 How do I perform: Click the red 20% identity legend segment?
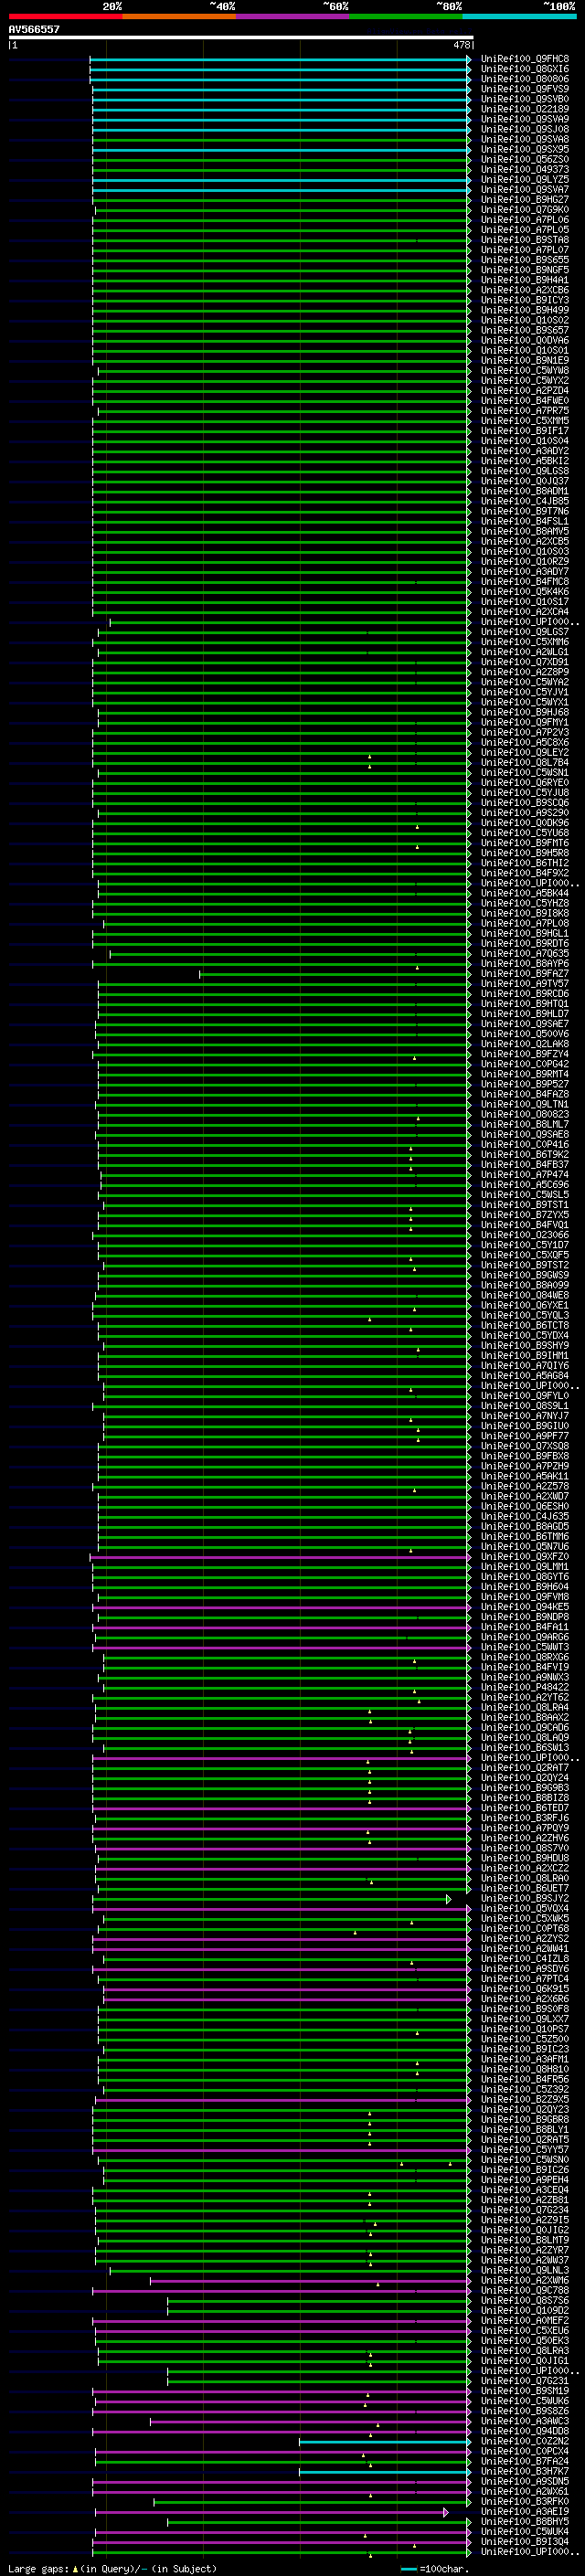point(65,16)
